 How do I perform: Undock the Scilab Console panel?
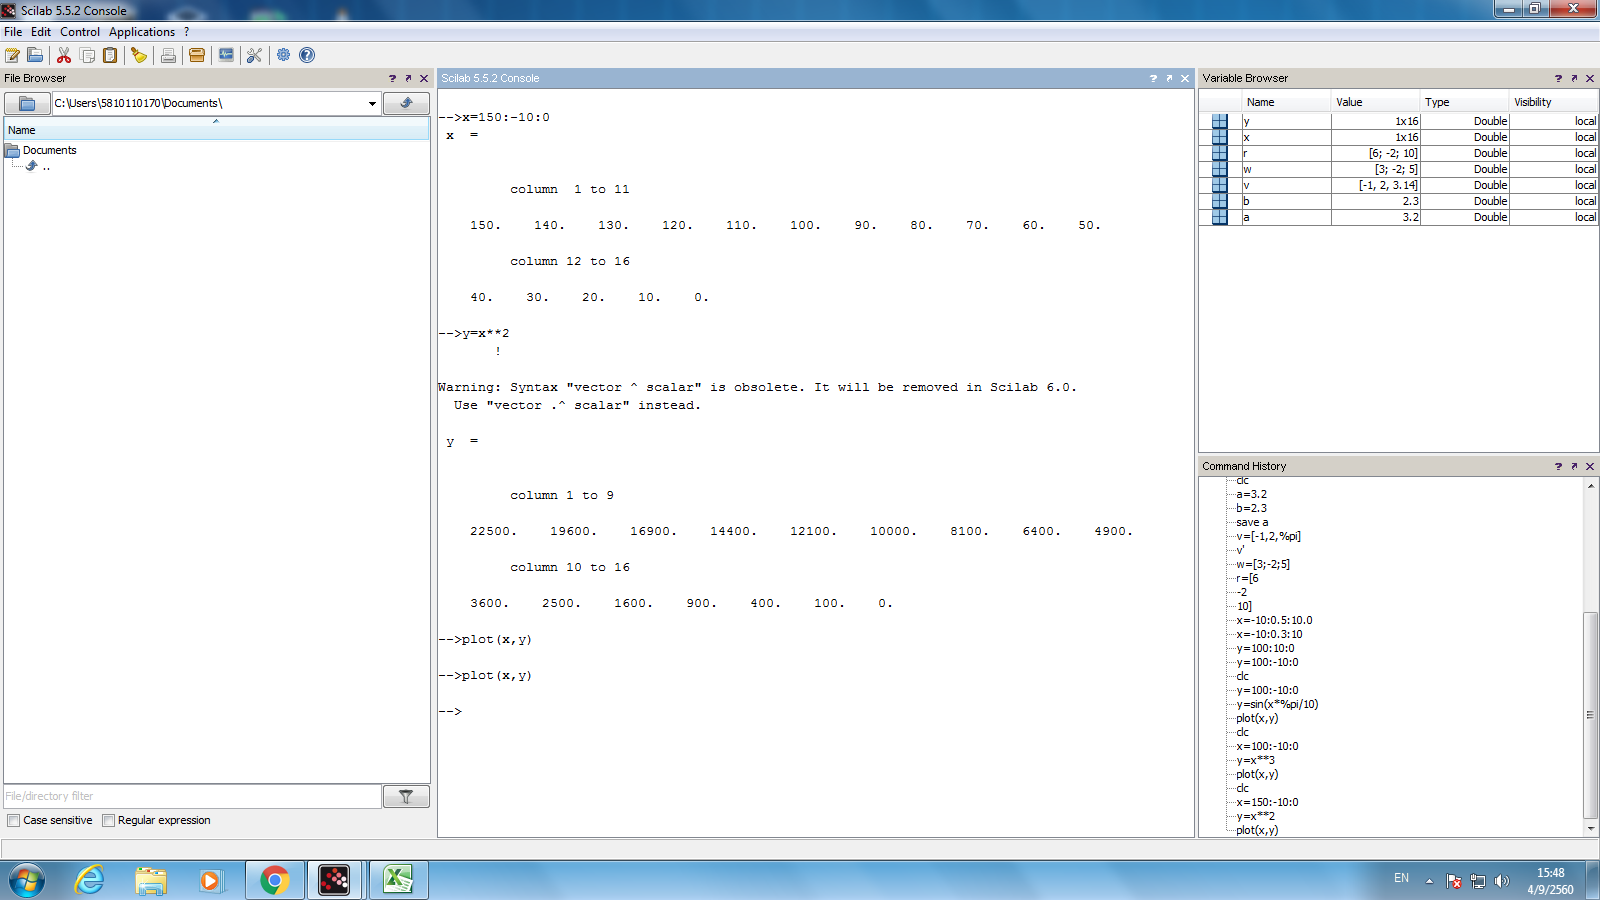tap(1169, 78)
